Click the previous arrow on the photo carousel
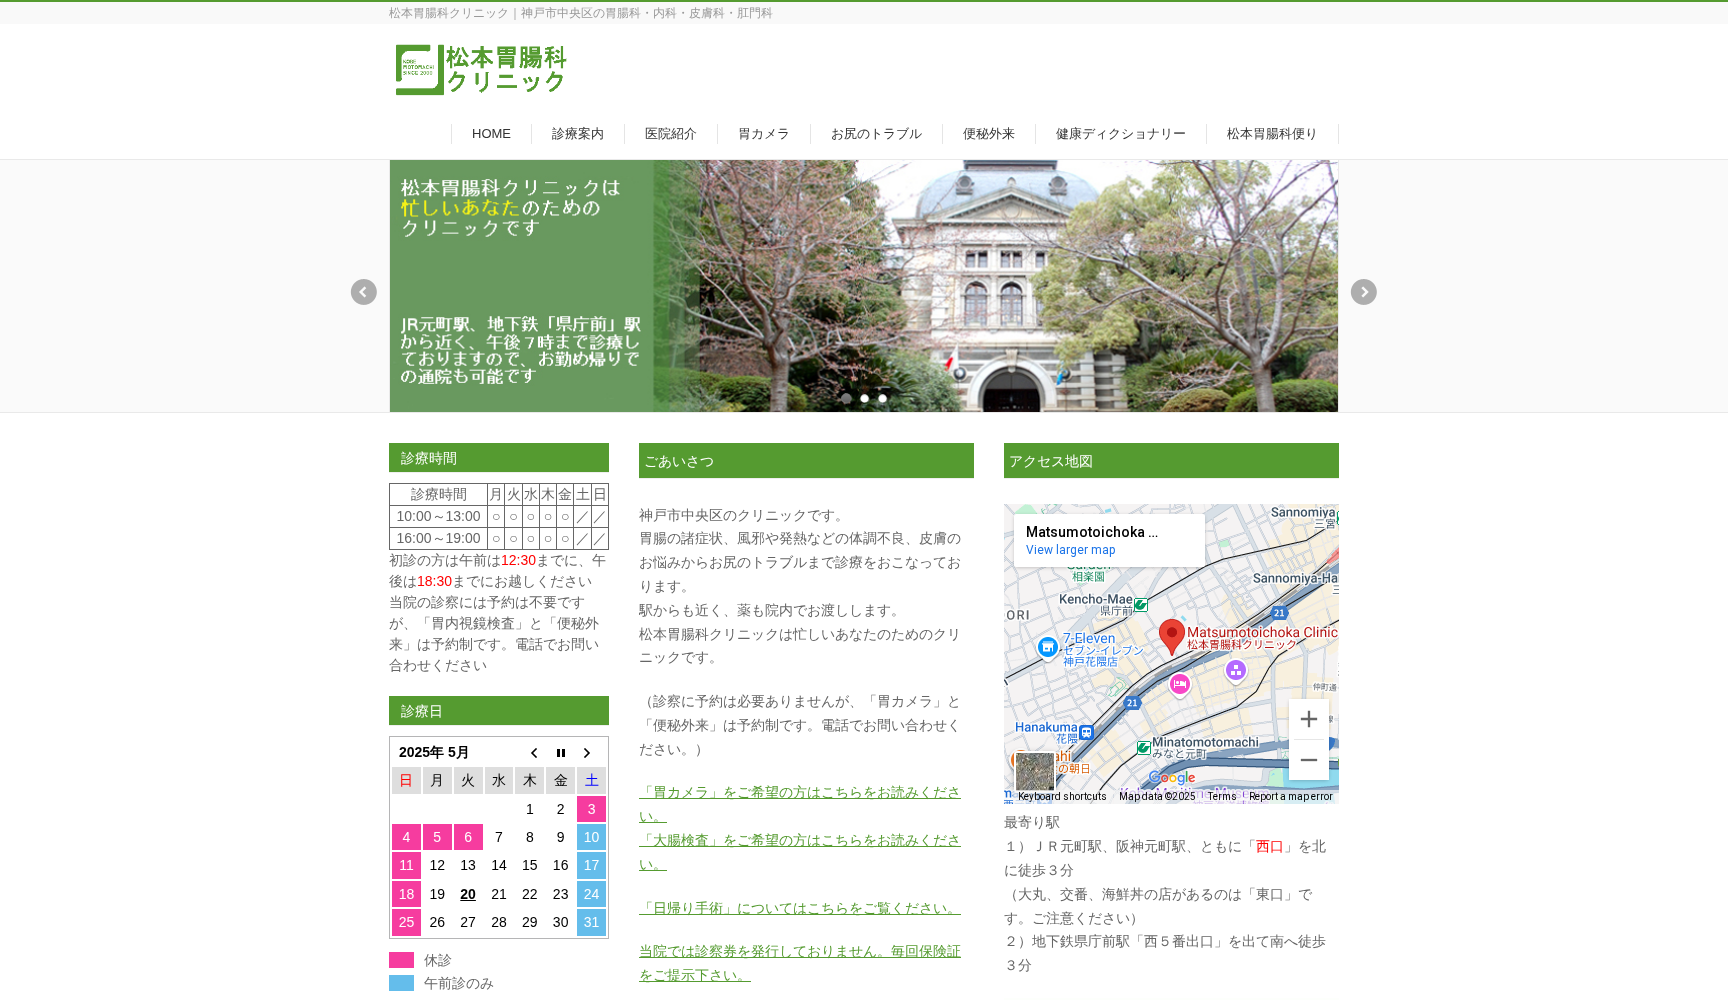The width and height of the screenshot is (1728, 1000). (363, 292)
